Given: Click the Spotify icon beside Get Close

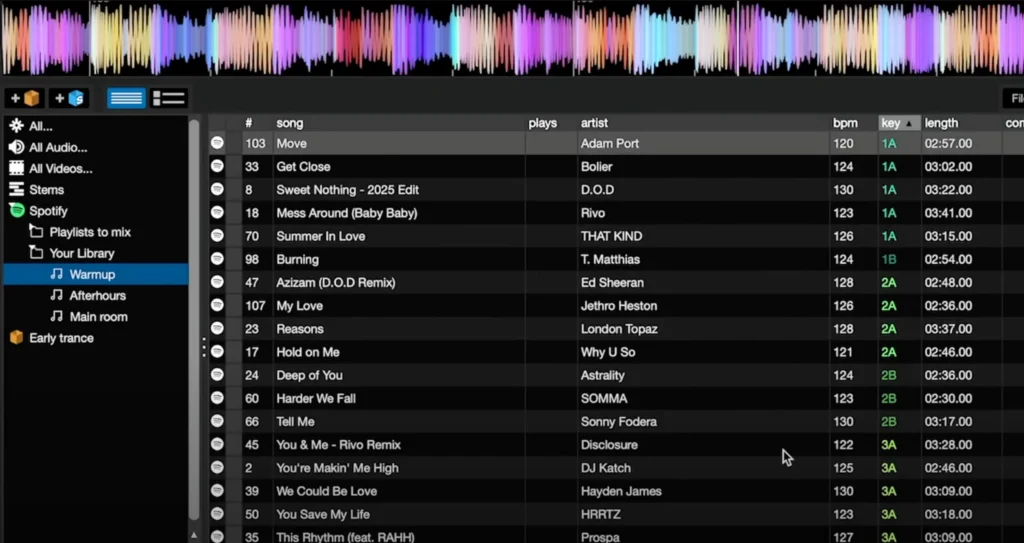Looking at the screenshot, I should pos(217,167).
